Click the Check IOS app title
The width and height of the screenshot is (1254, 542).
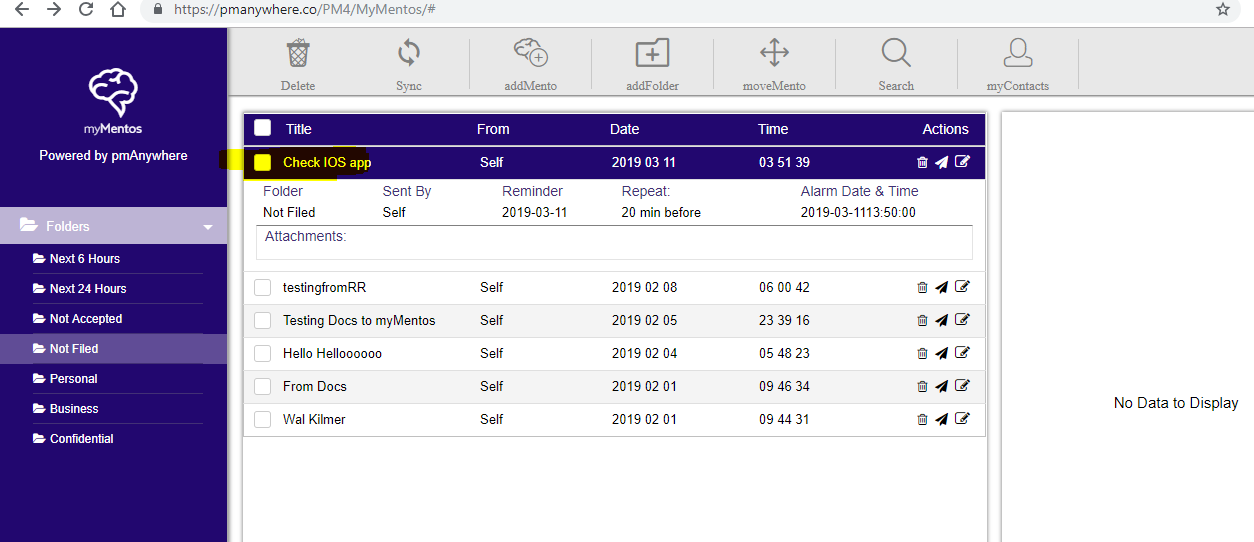(x=327, y=162)
